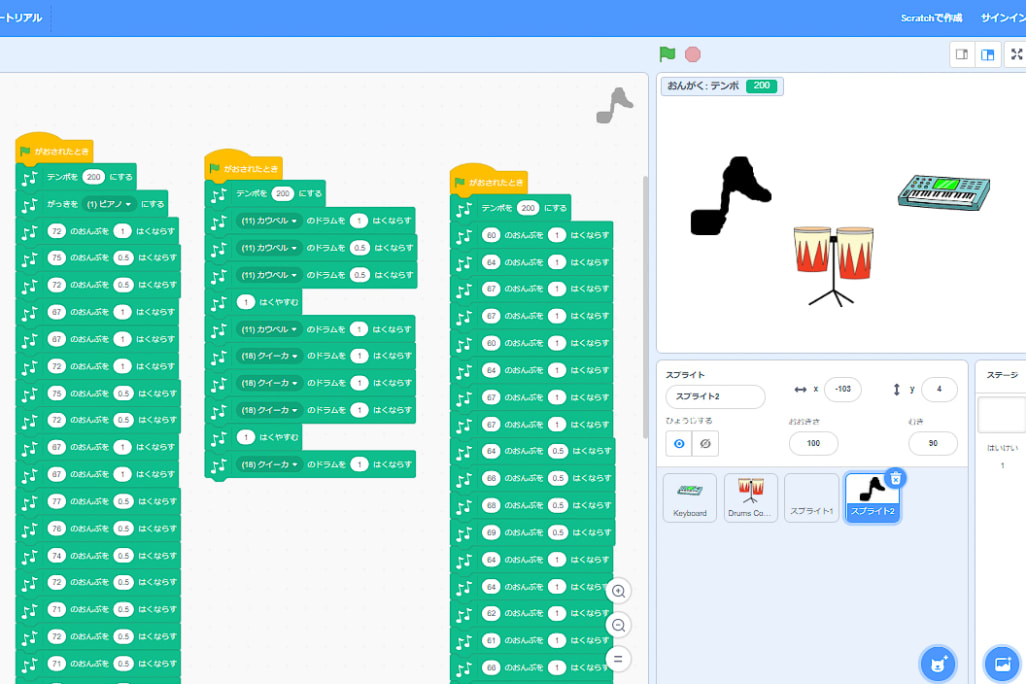Hide the sprite with crossed-eye toggle

coord(705,443)
